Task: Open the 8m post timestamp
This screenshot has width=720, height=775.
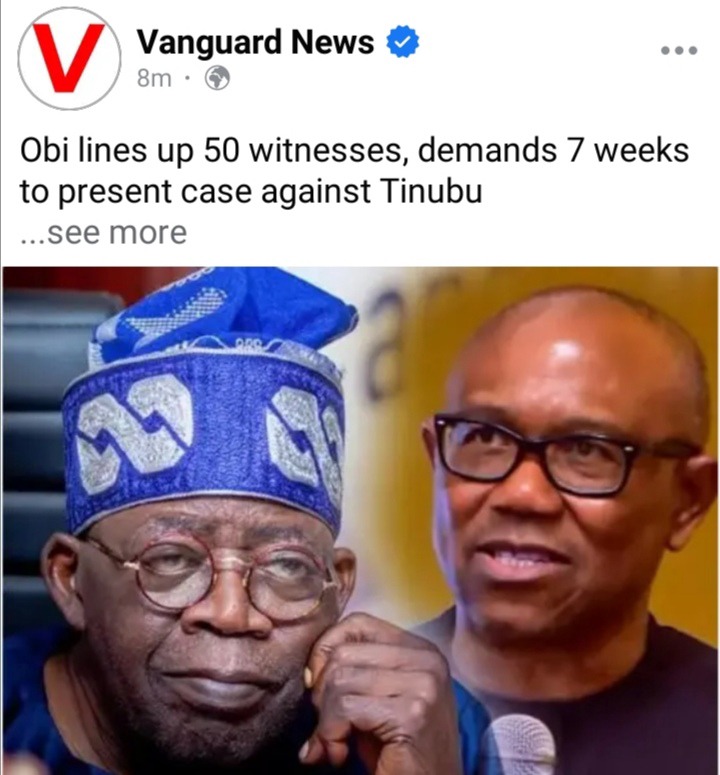Action: (154, 78)
